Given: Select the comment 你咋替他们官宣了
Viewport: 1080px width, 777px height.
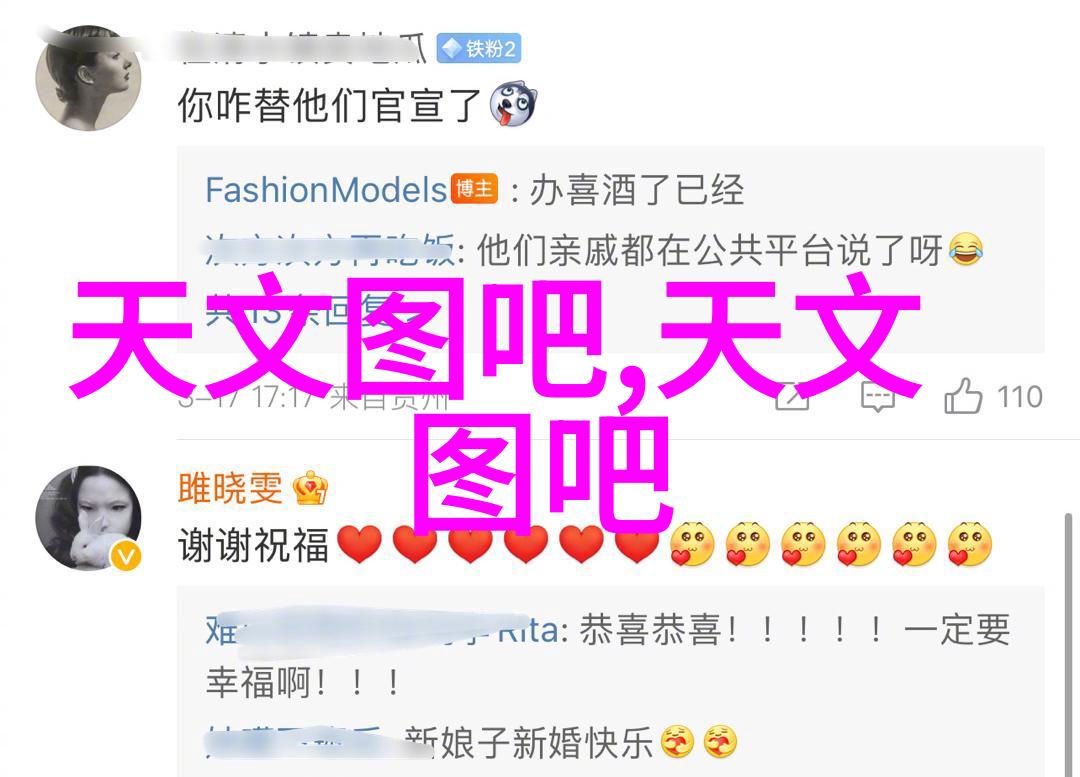Looking at the screenshot, I should pyautogui.click(x=329, y=106).
